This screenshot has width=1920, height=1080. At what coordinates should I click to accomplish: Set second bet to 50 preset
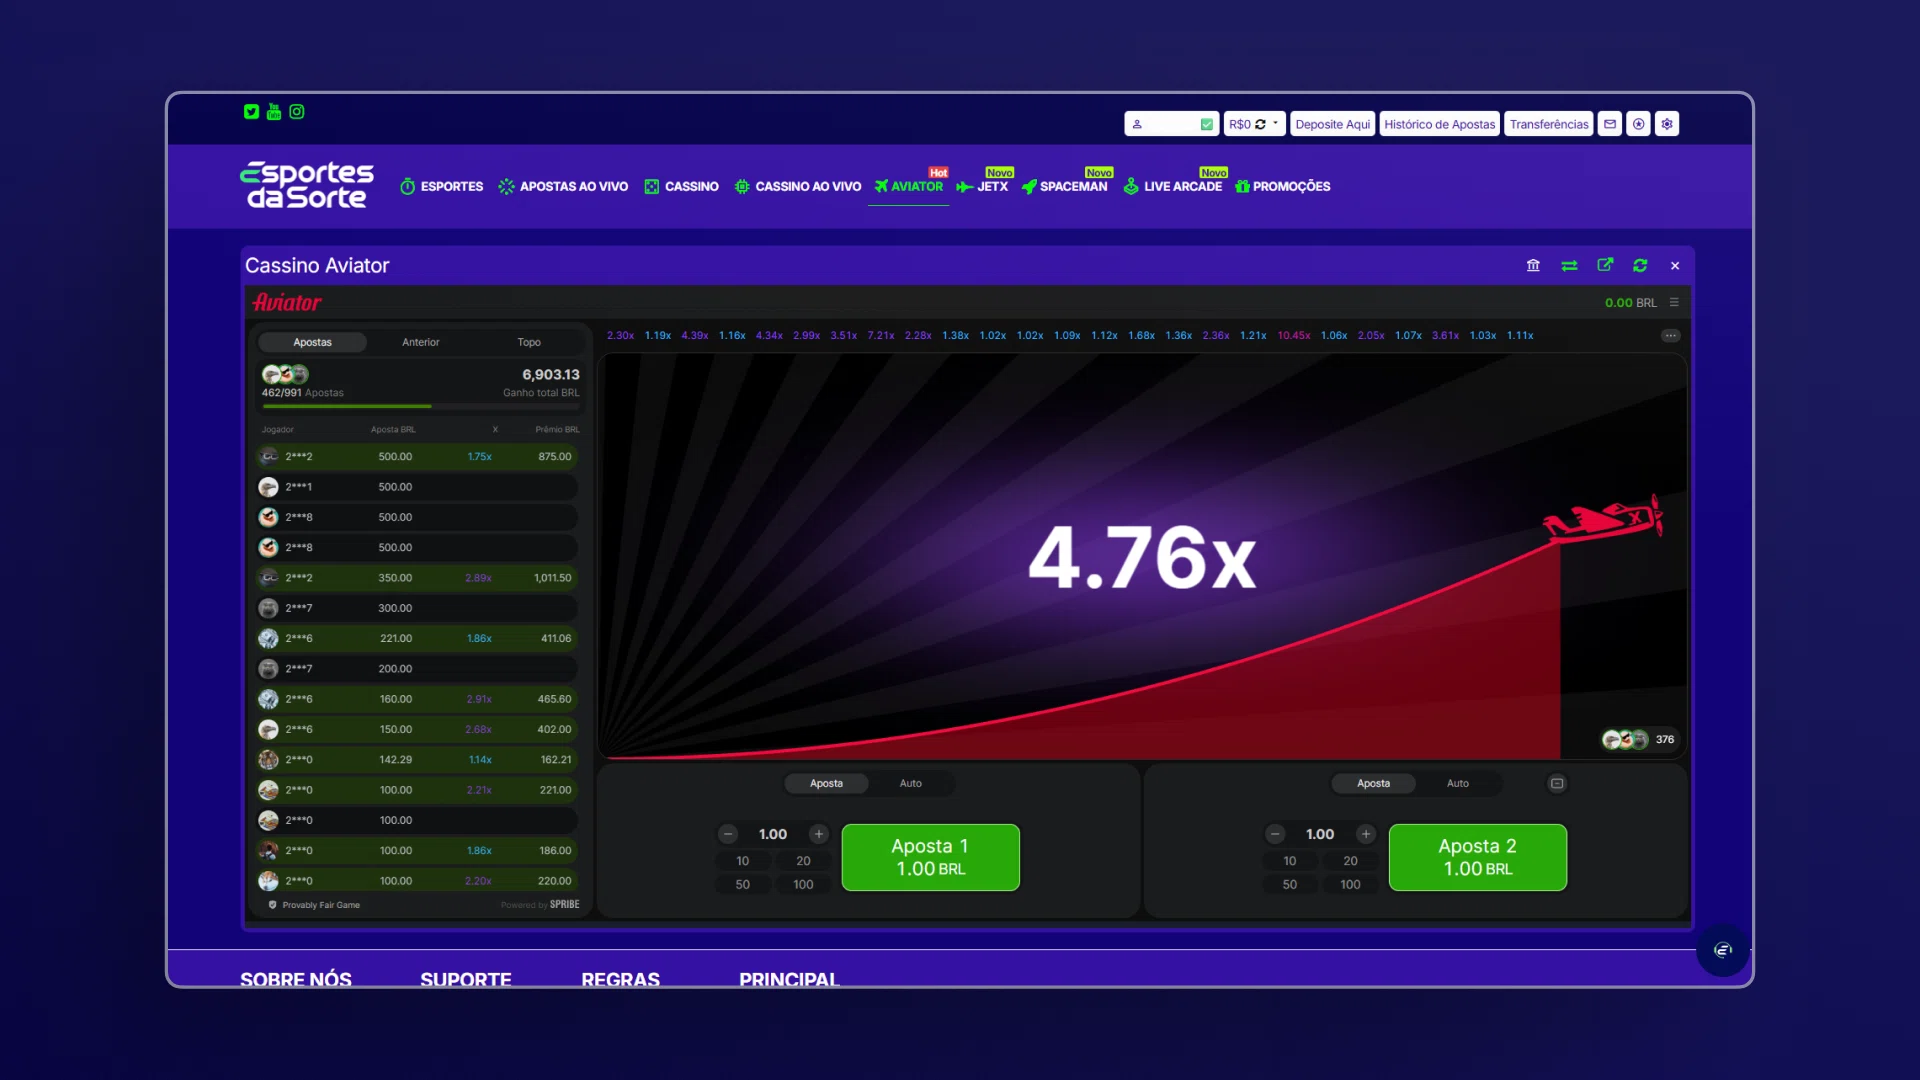[1290, 885]
